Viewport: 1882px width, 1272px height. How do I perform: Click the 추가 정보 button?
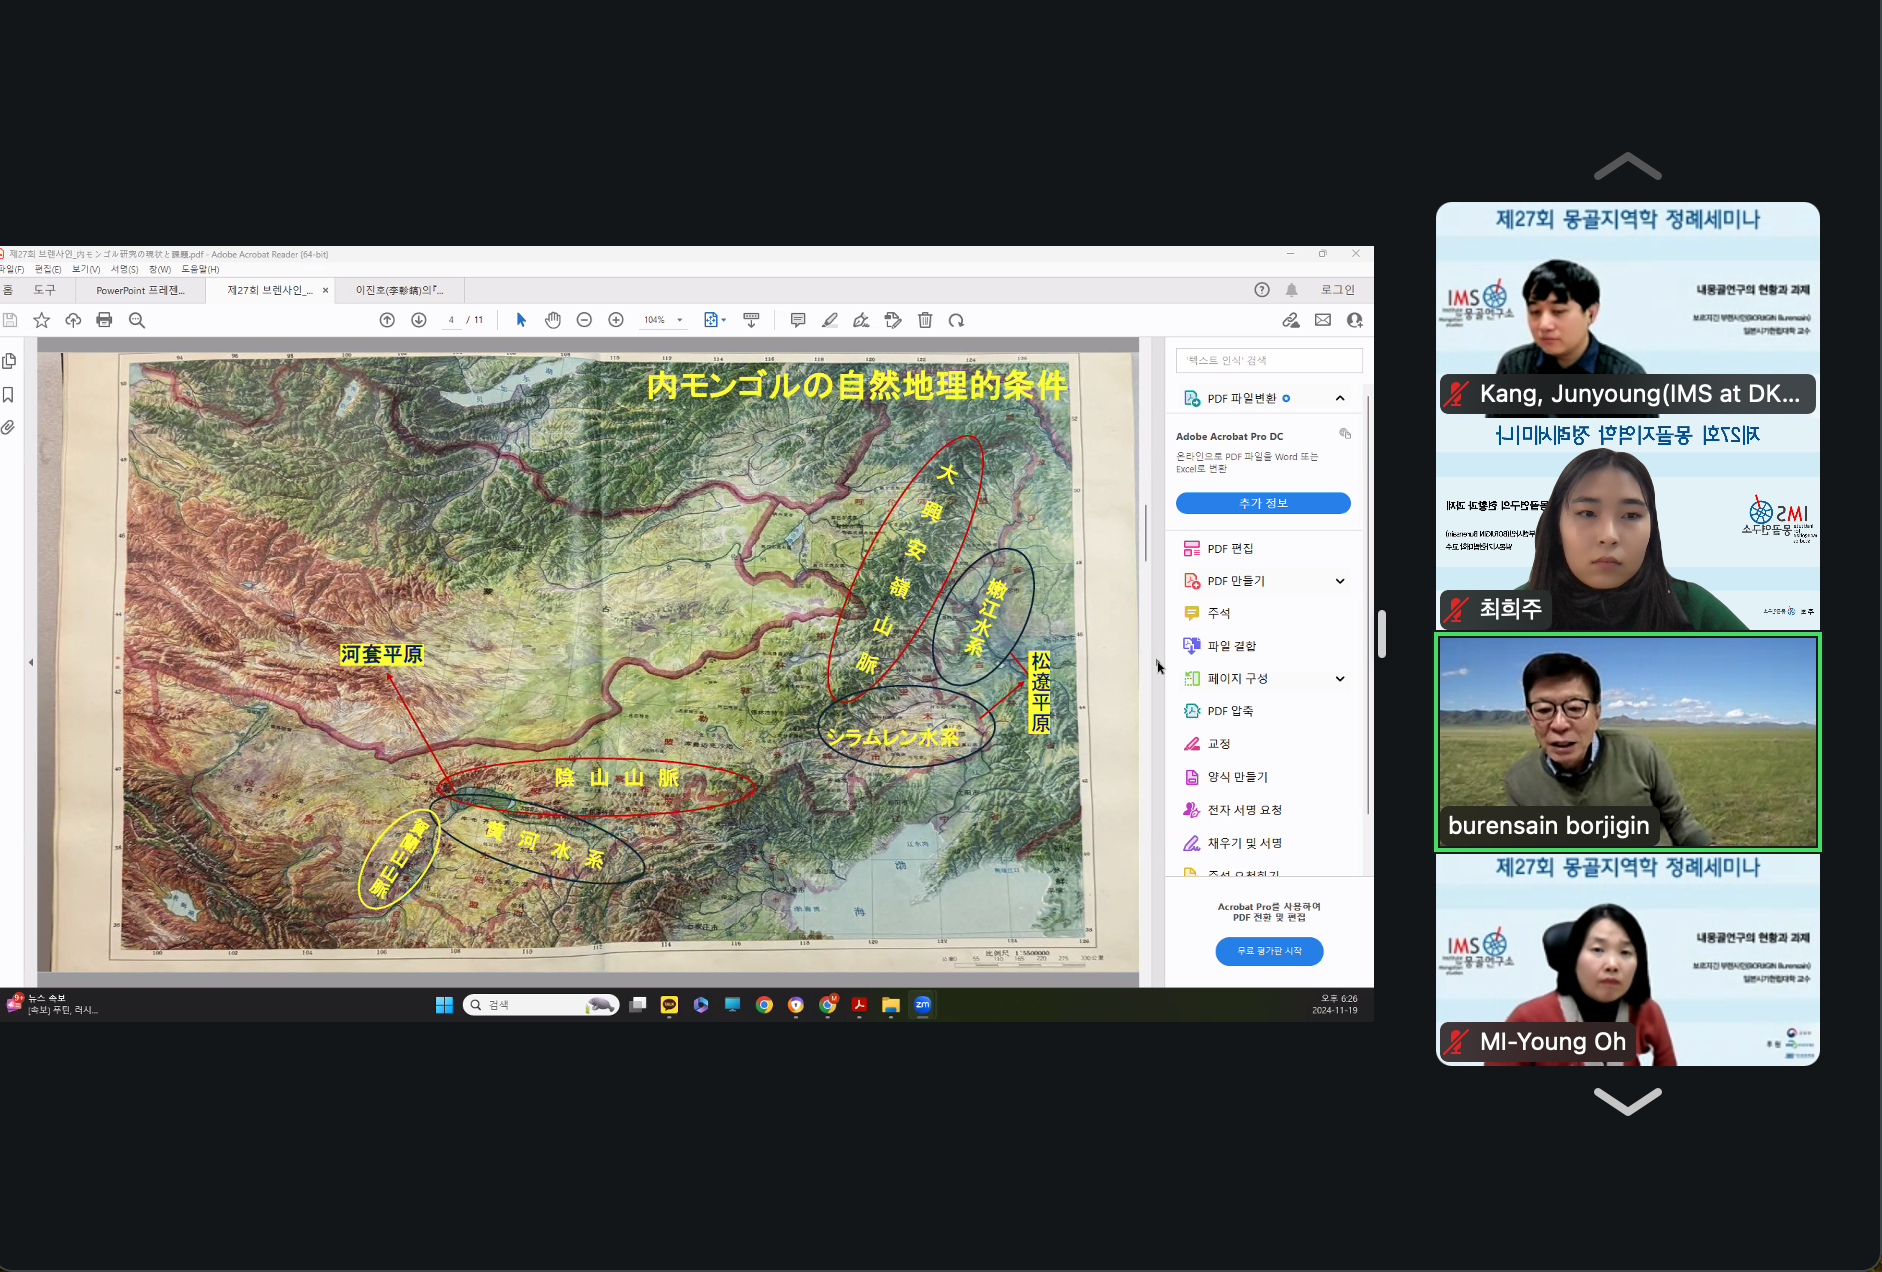pos(1263,503)
